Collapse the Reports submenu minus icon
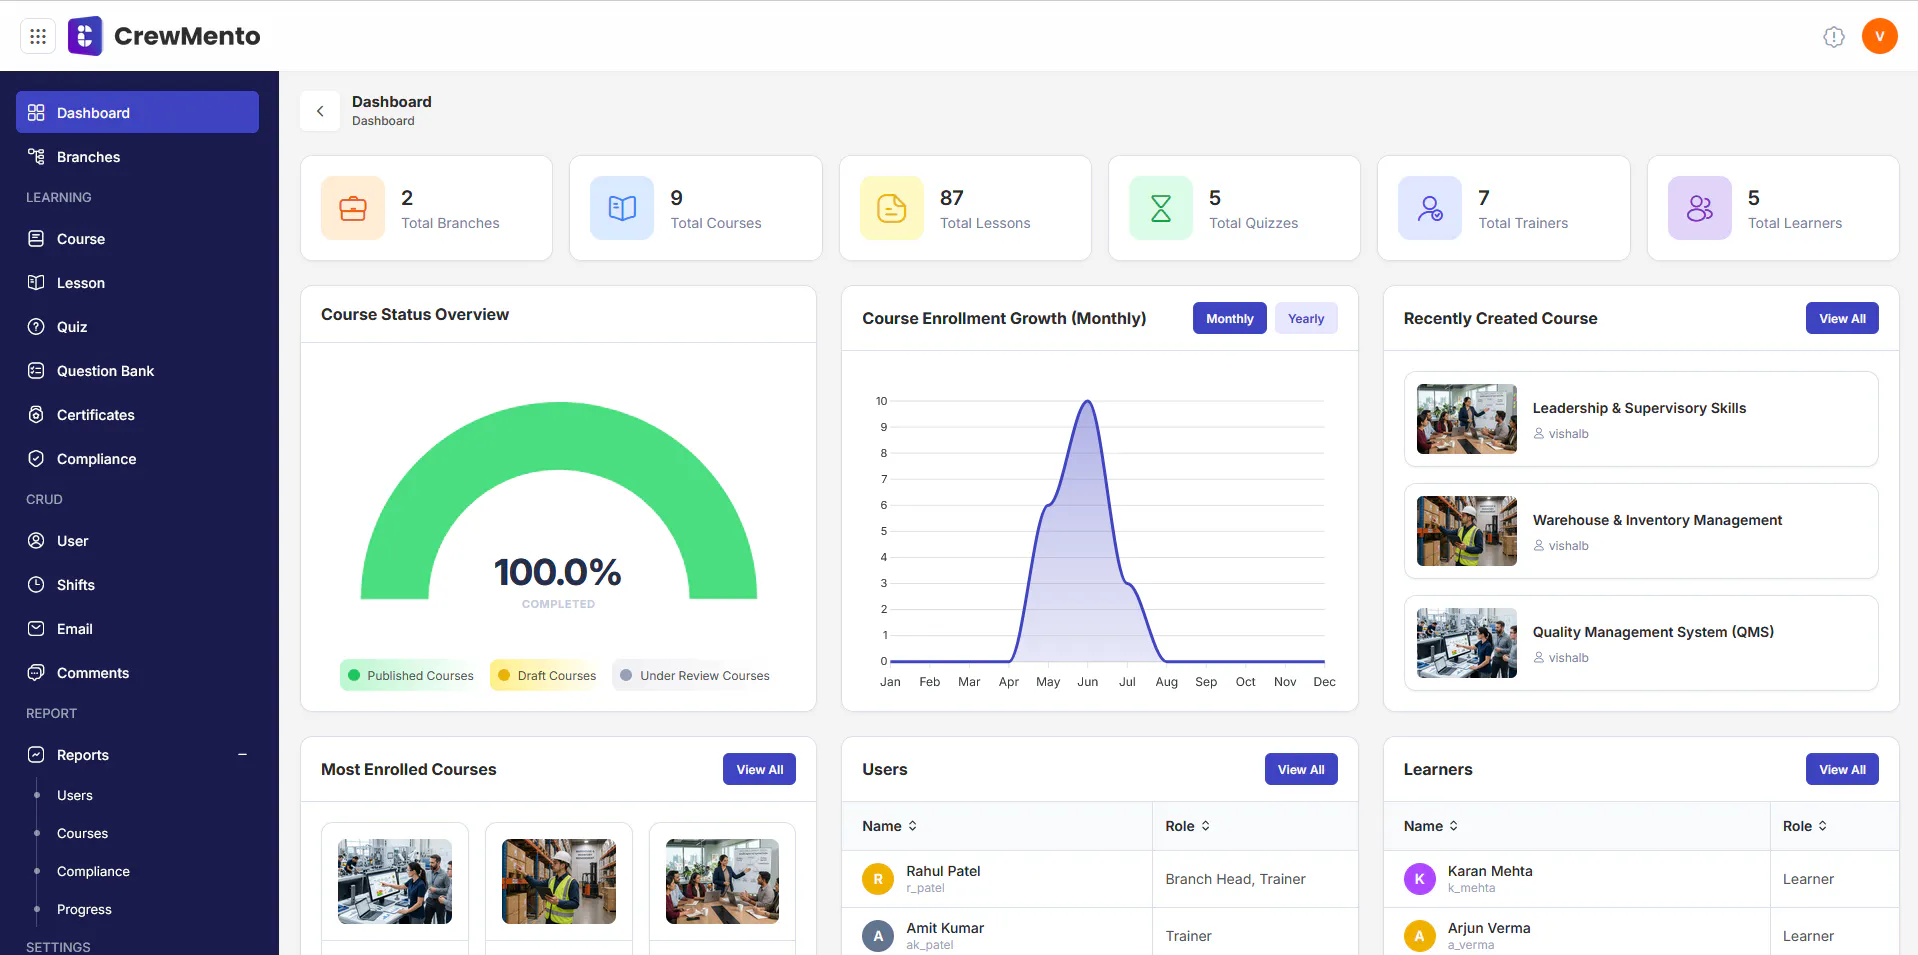The height and width of the screenshot is (955, 1918). pos(242,755)
